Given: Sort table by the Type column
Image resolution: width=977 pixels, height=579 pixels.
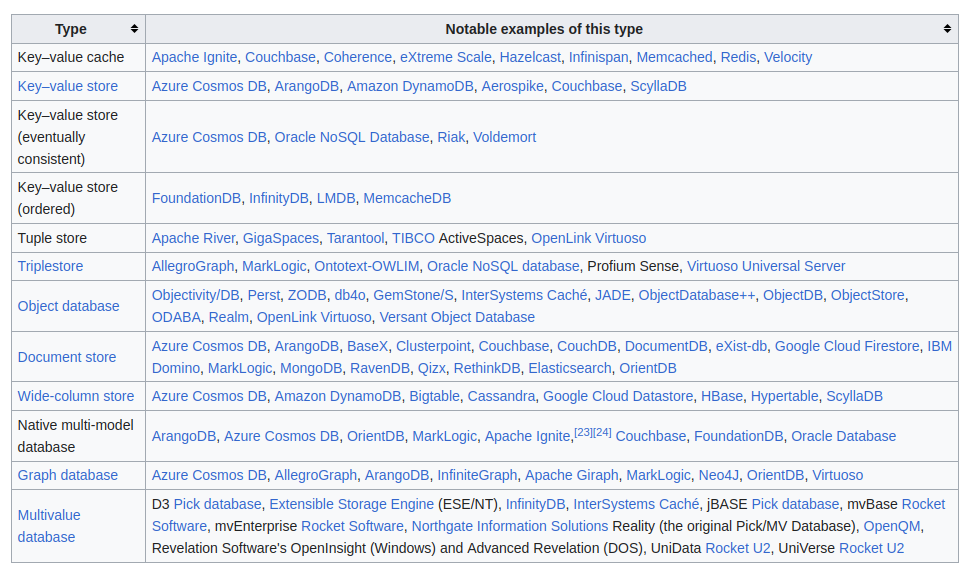Looking at the screenshot, I should (134, 29).
